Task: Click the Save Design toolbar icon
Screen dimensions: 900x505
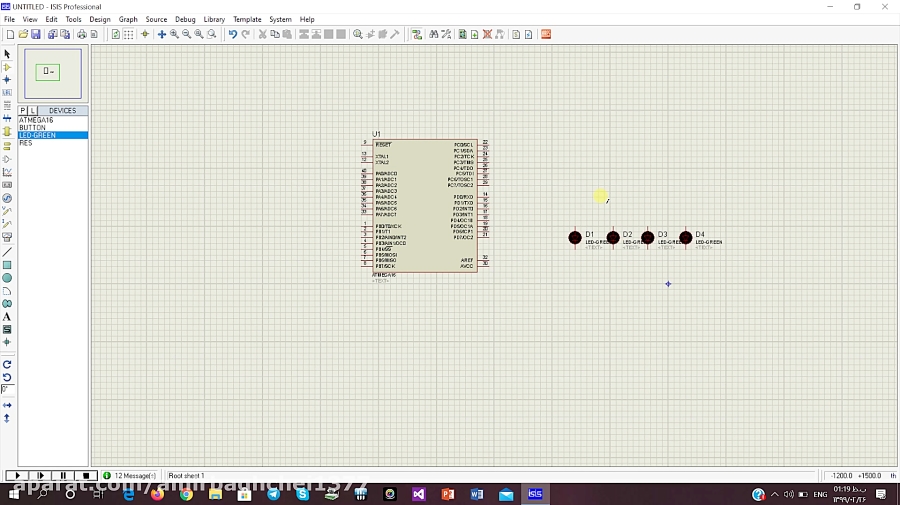Action: click(x=36, y=34)
